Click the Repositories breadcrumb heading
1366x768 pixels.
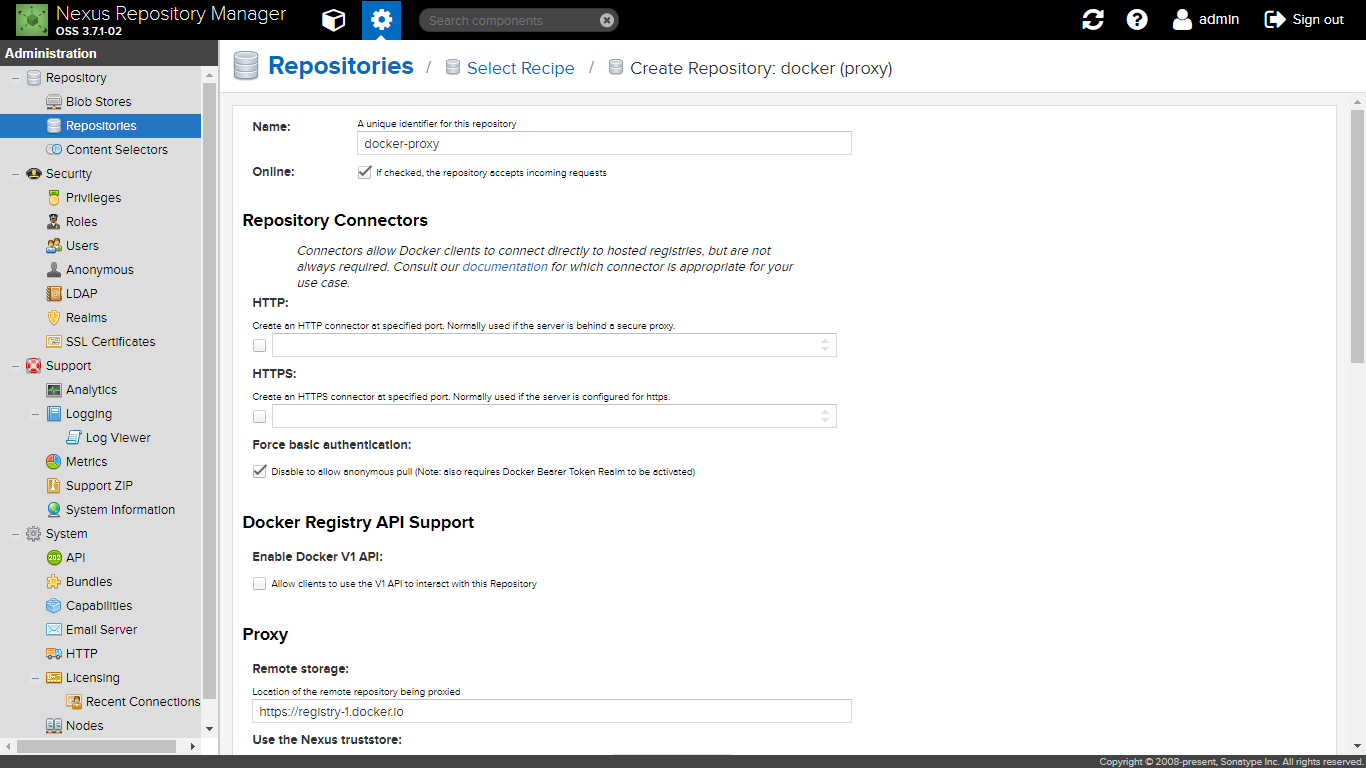(341, 66)
